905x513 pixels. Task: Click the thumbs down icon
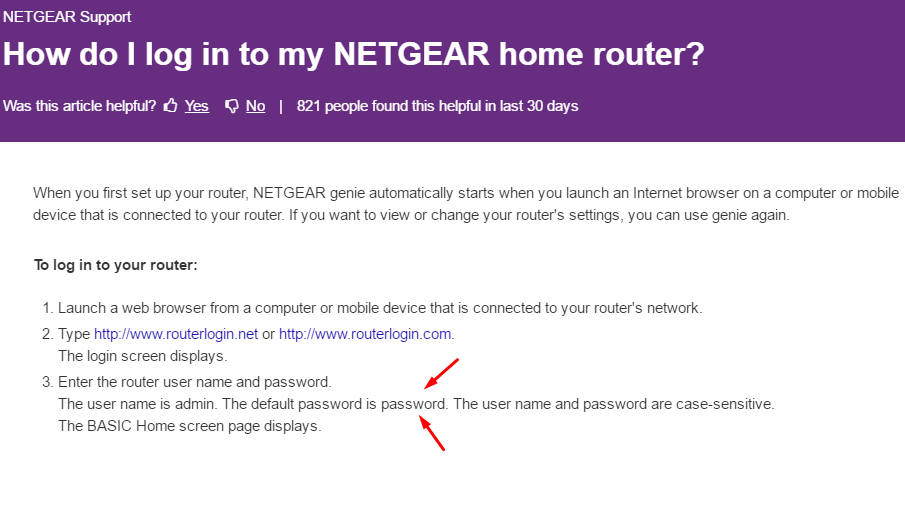tap(232, 106)
